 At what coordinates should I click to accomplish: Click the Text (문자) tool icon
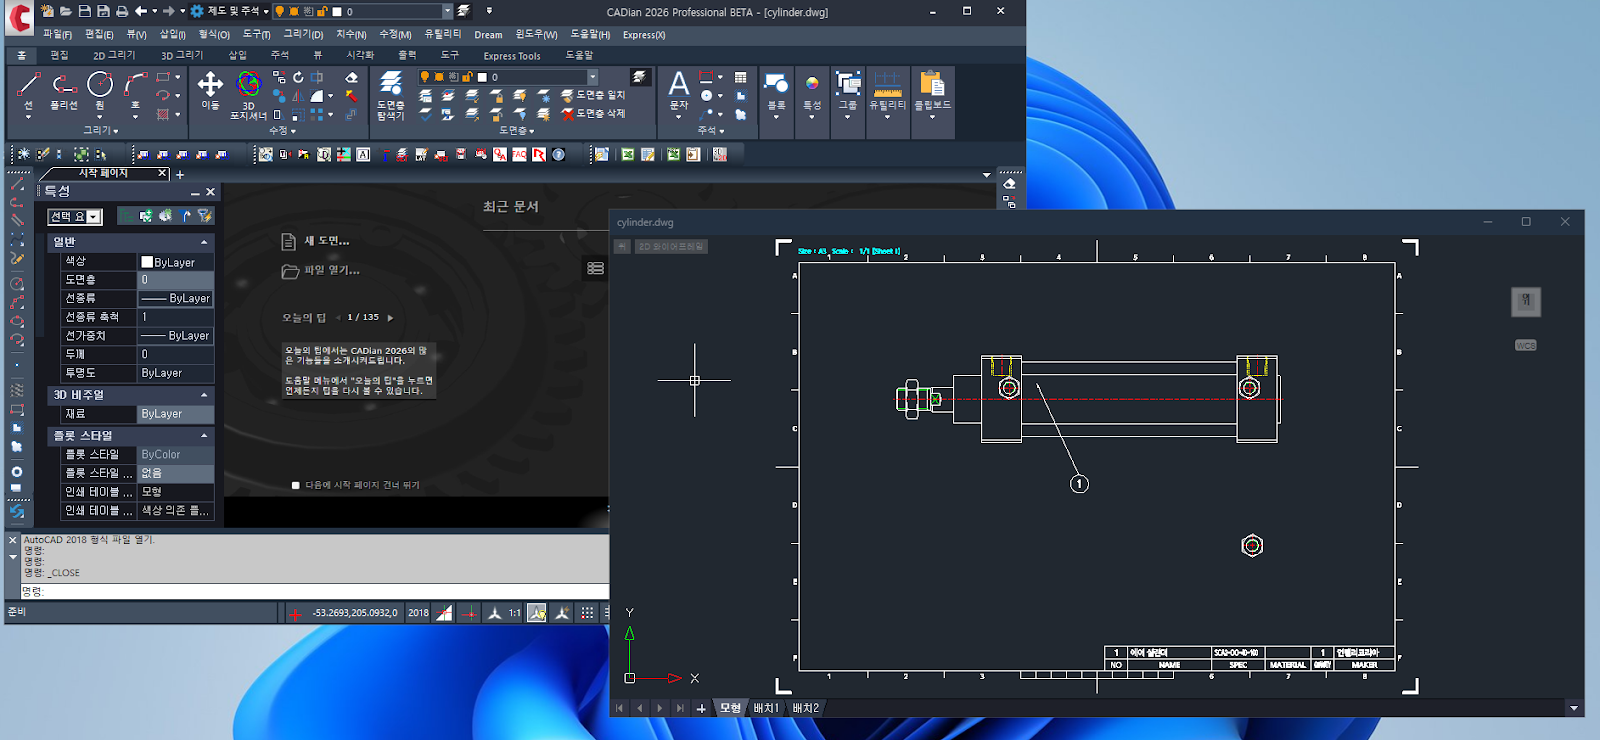[678, 86]
